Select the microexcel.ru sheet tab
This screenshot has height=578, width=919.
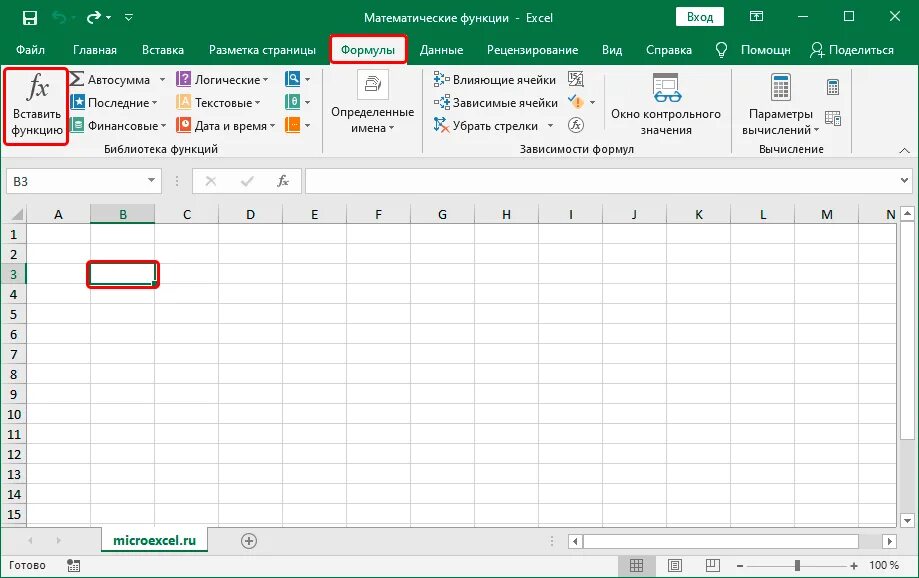pyautogui.click(x=154, y=540)
